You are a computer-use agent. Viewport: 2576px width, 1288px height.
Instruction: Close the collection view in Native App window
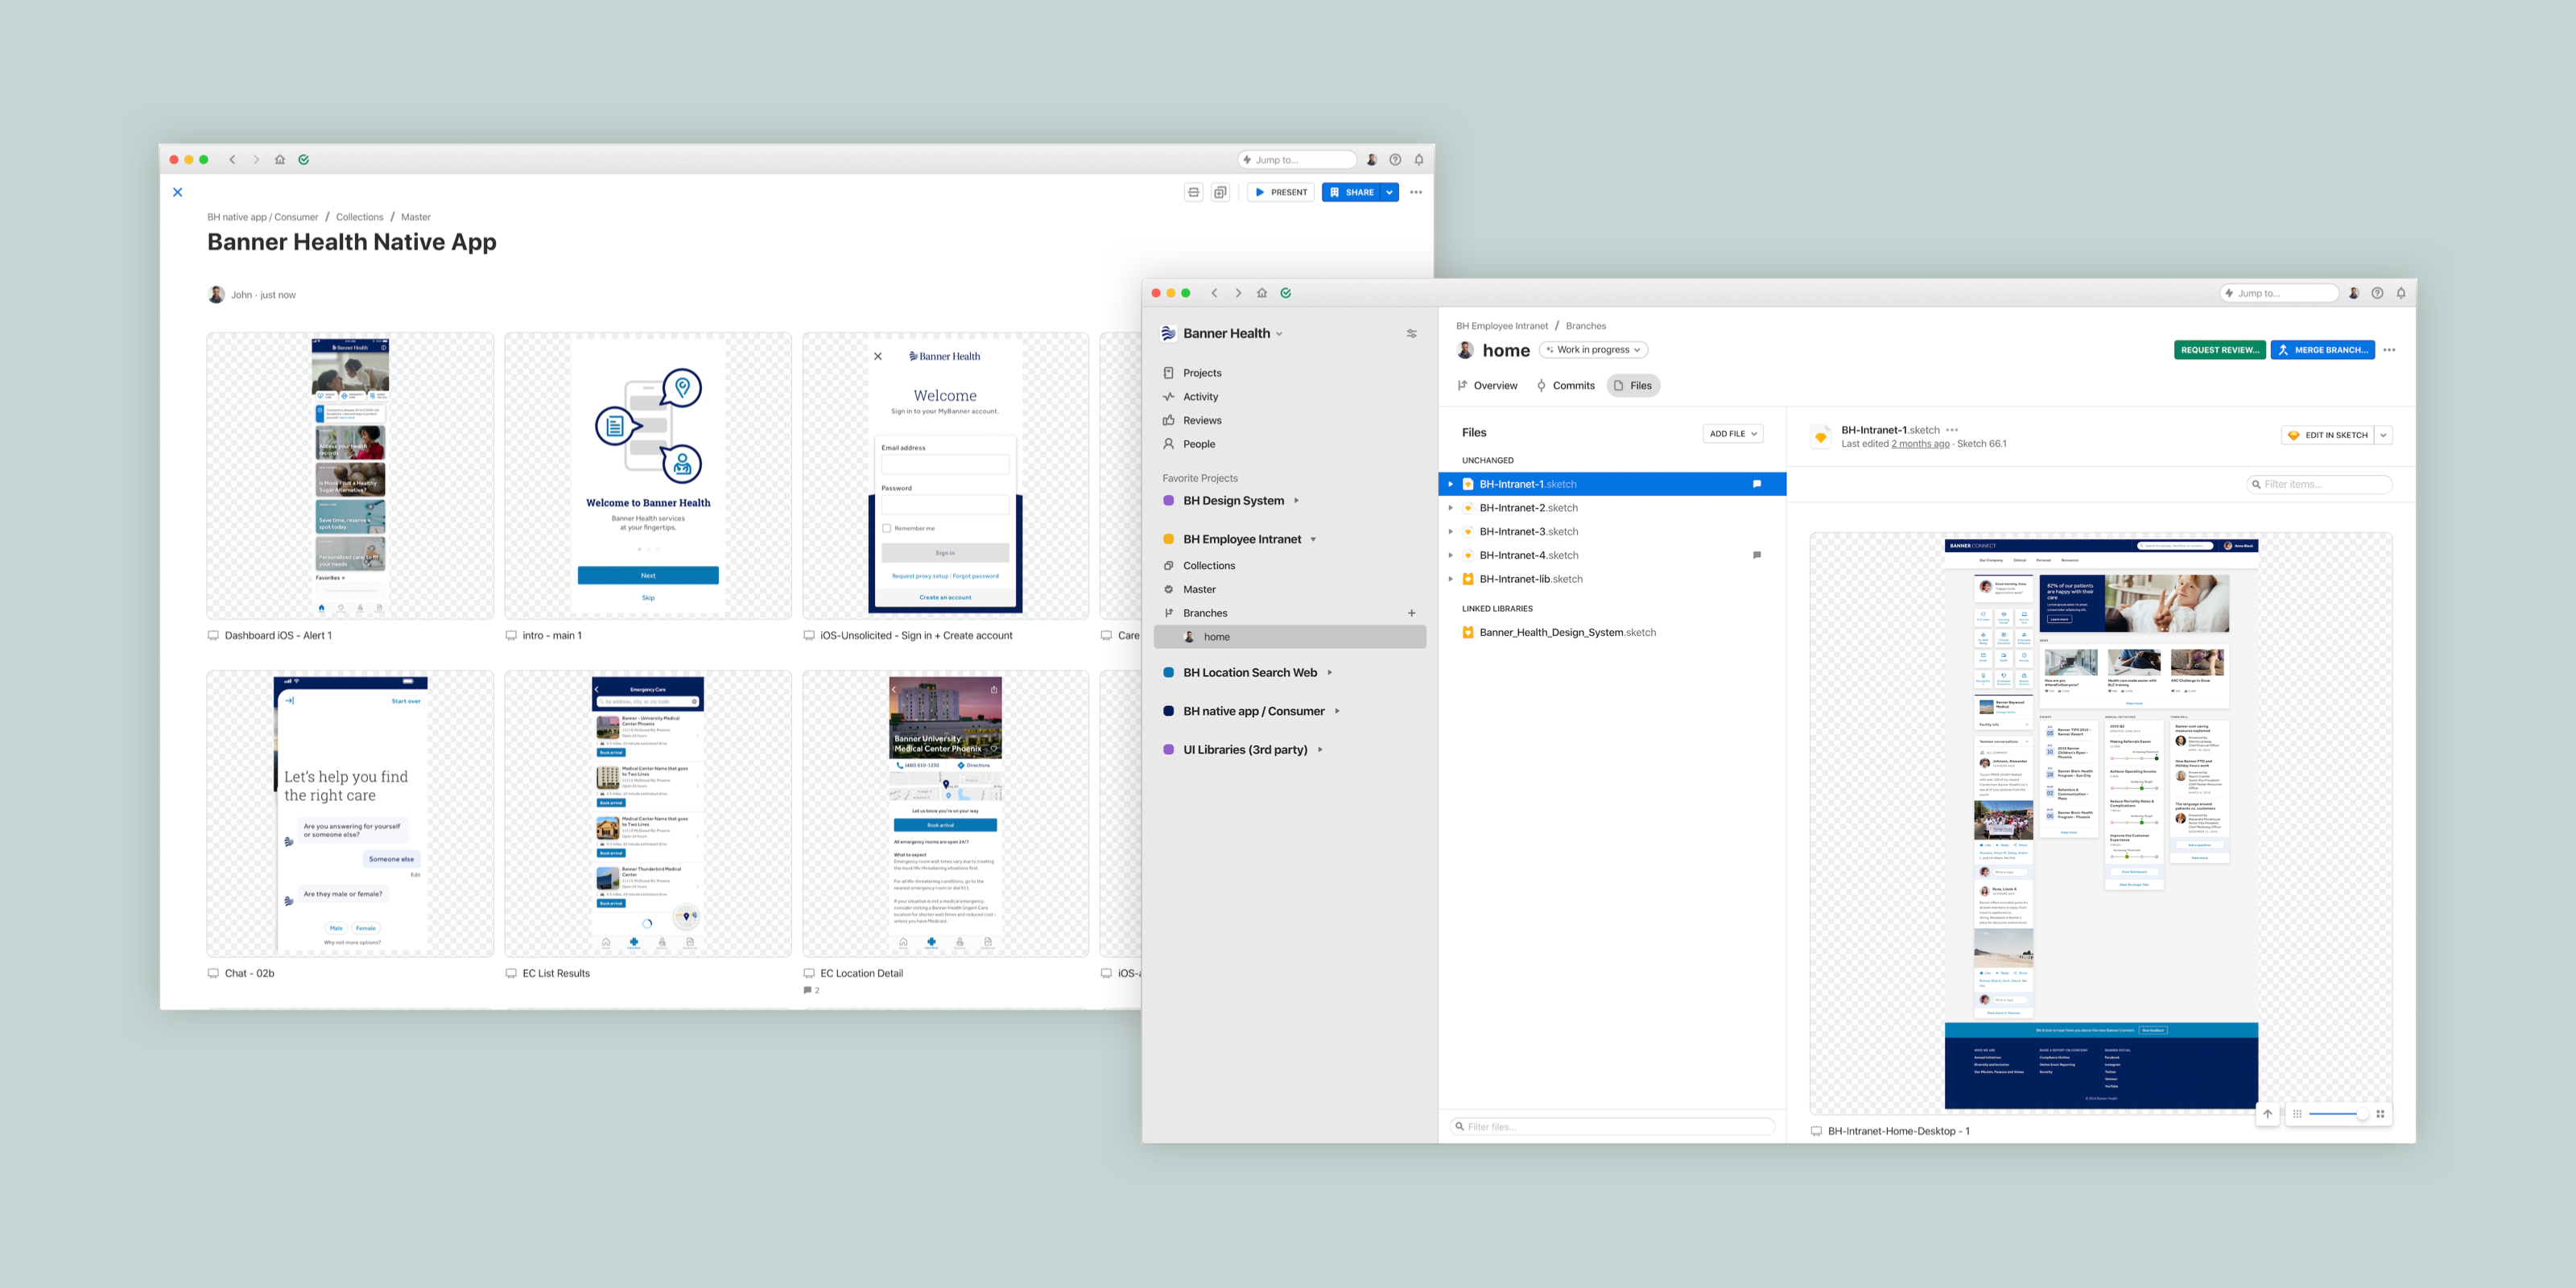[177, 192]
